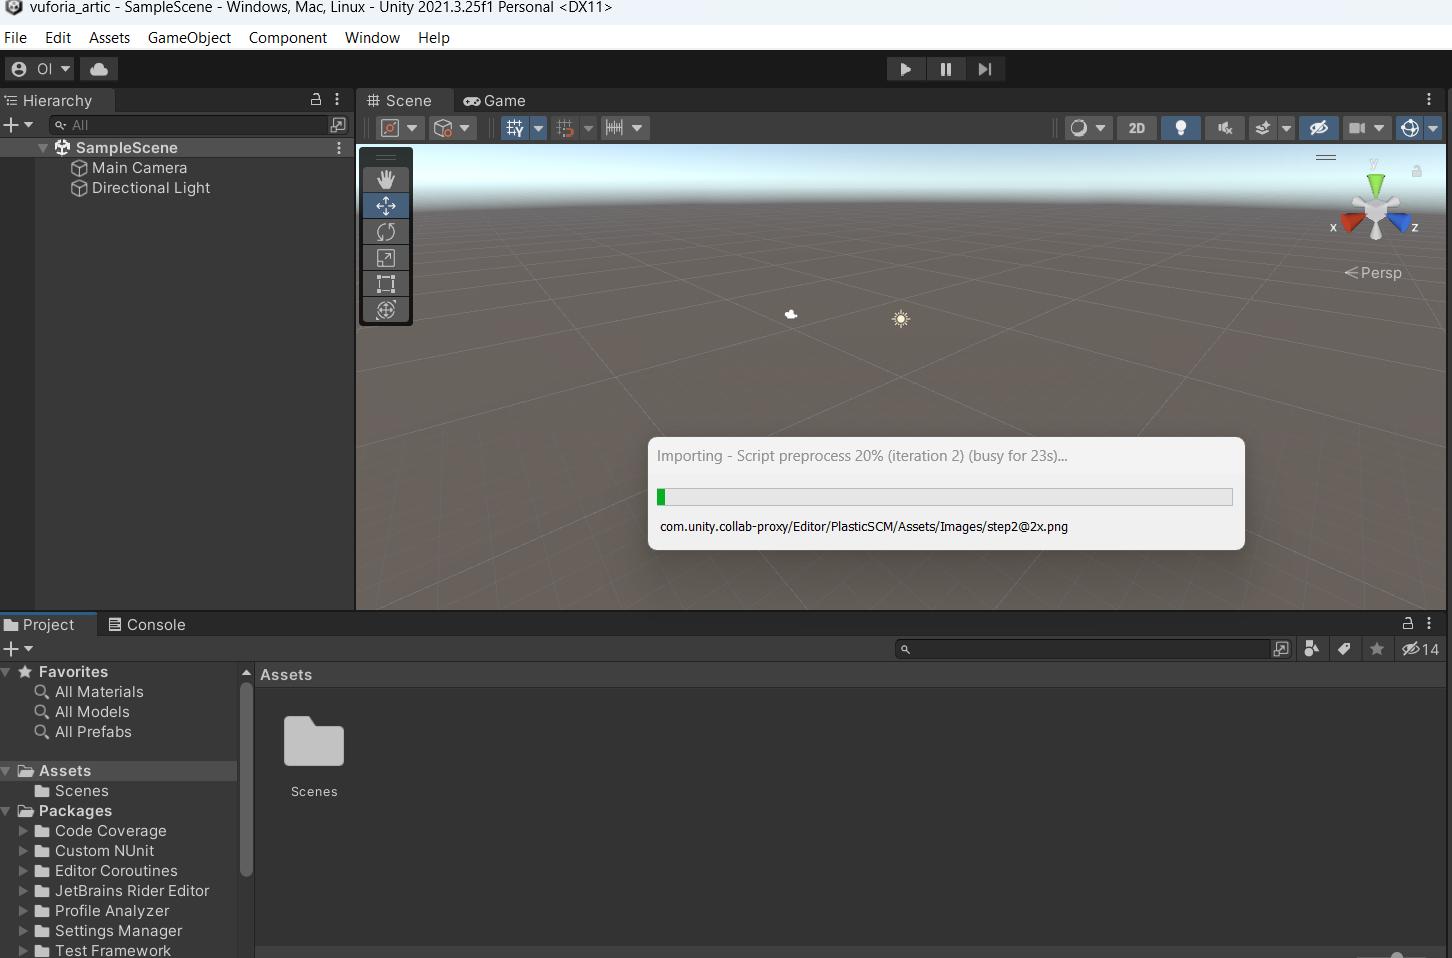Activate the combined Transform tool
1452x958 pixels.
pos(386,310)
